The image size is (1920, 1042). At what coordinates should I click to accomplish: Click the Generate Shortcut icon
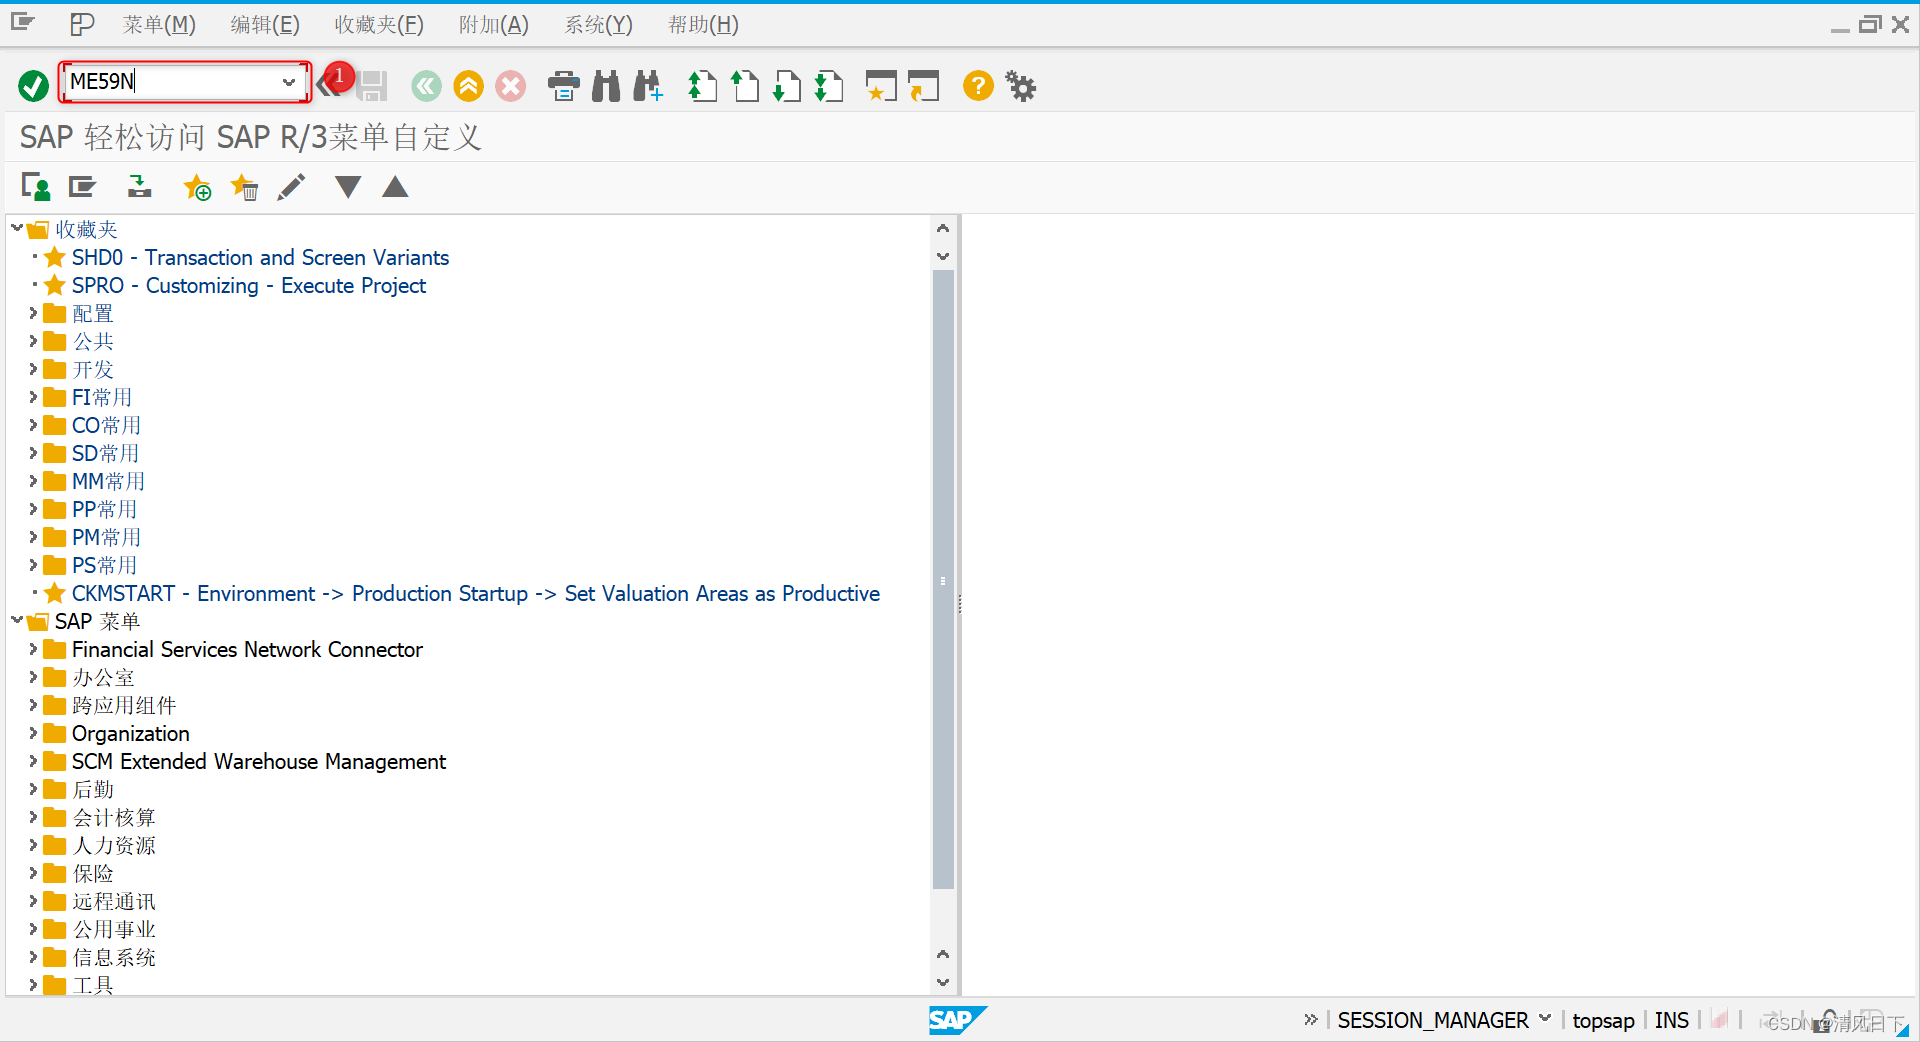pyautogui.click(x=924, y=86)
